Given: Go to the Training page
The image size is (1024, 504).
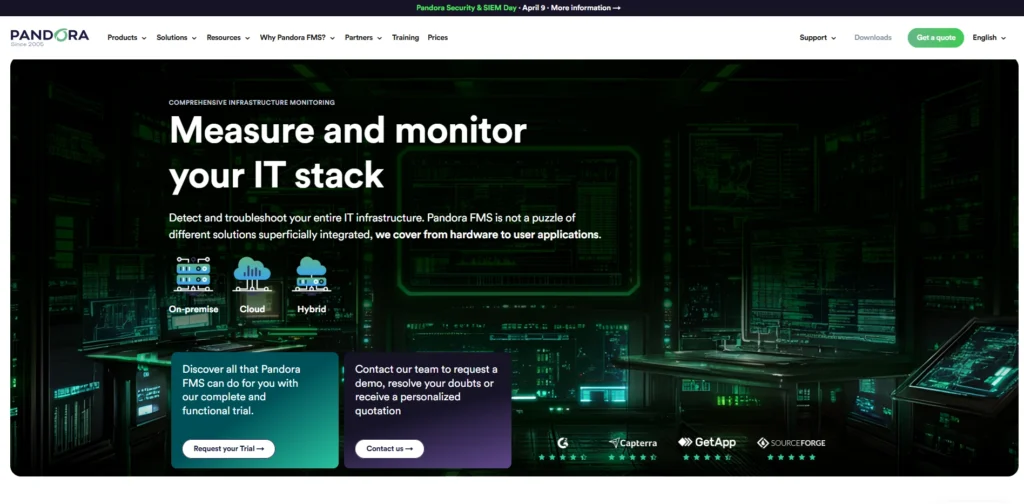Looking at the screenshot, I should tap(405, 38).
